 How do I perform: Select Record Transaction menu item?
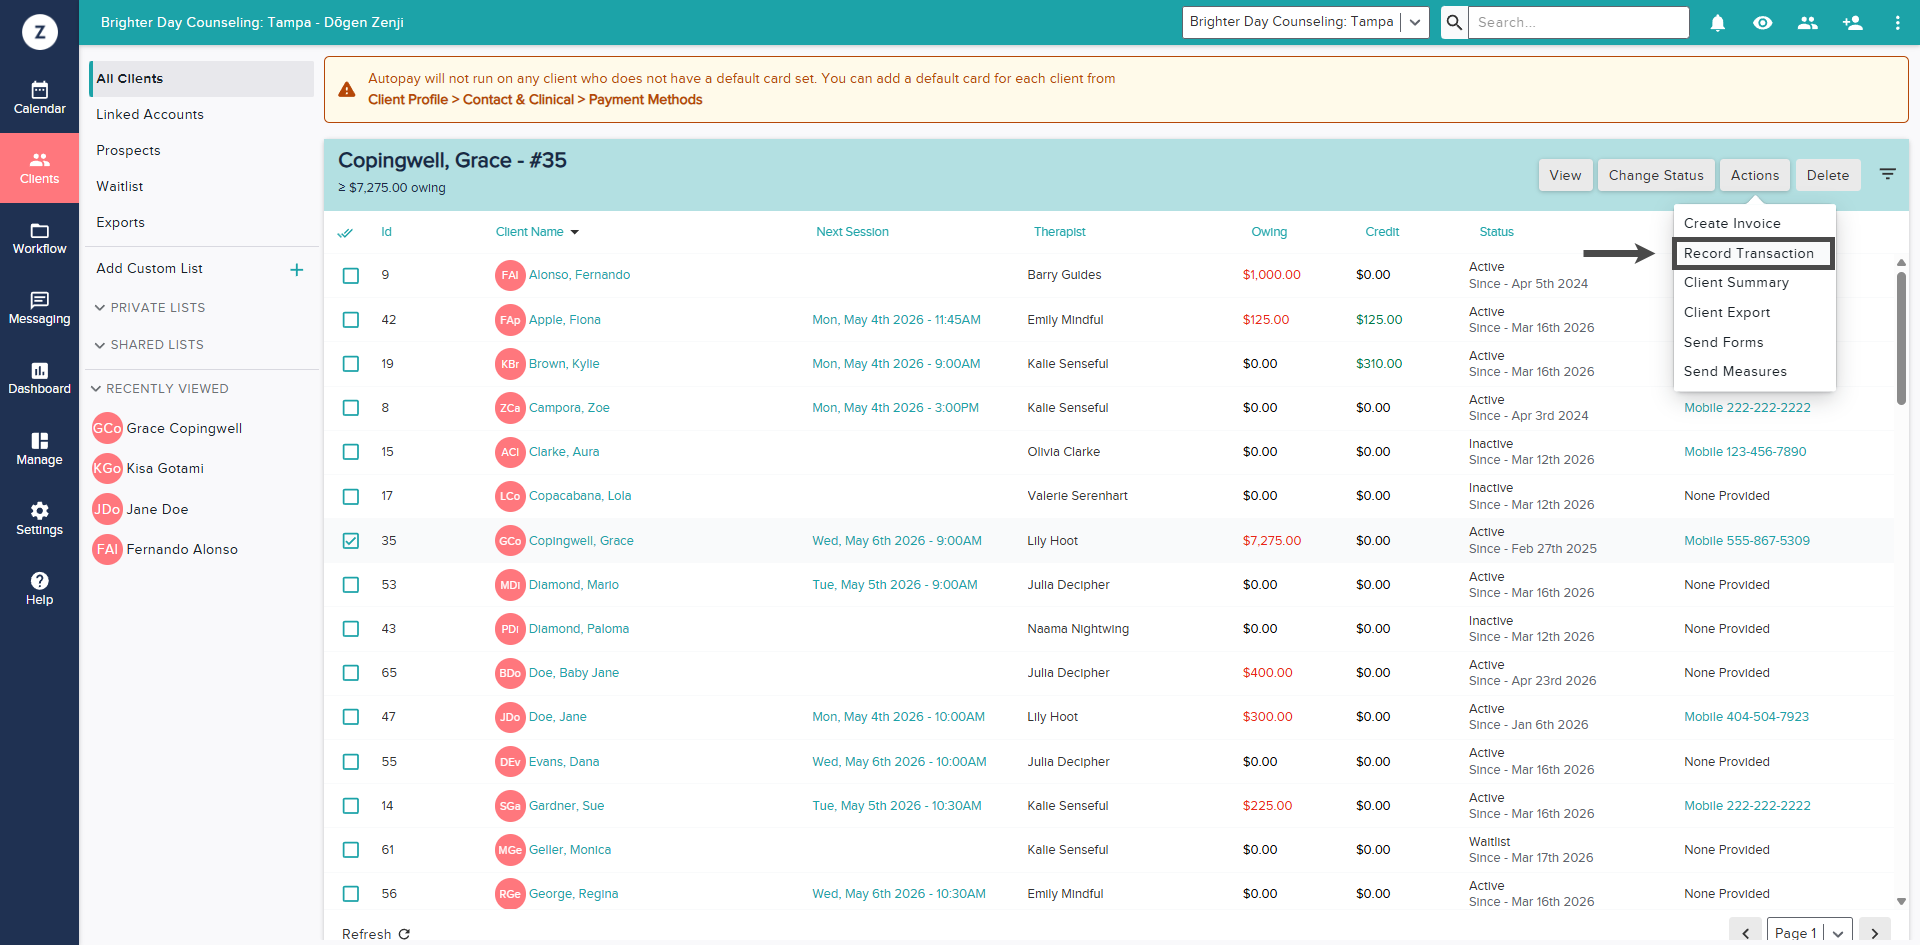coord(1754,253)
